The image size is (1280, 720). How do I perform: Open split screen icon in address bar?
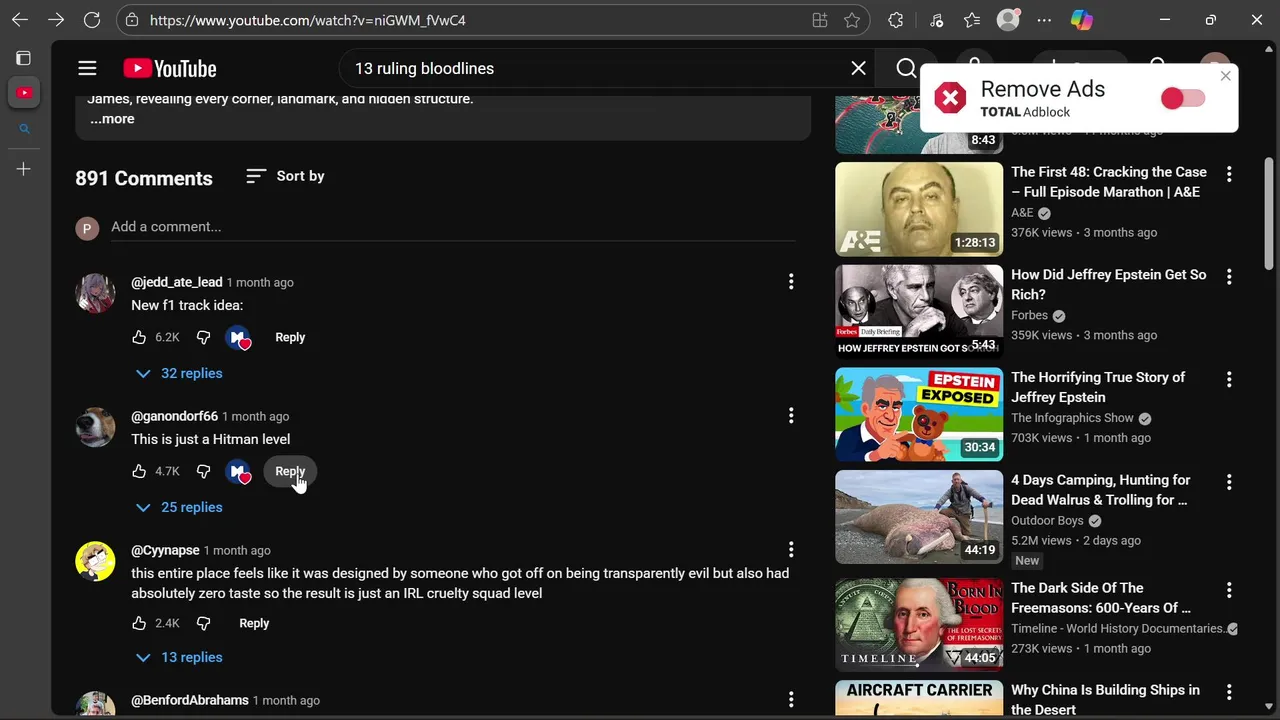click(x=820, y=20)
